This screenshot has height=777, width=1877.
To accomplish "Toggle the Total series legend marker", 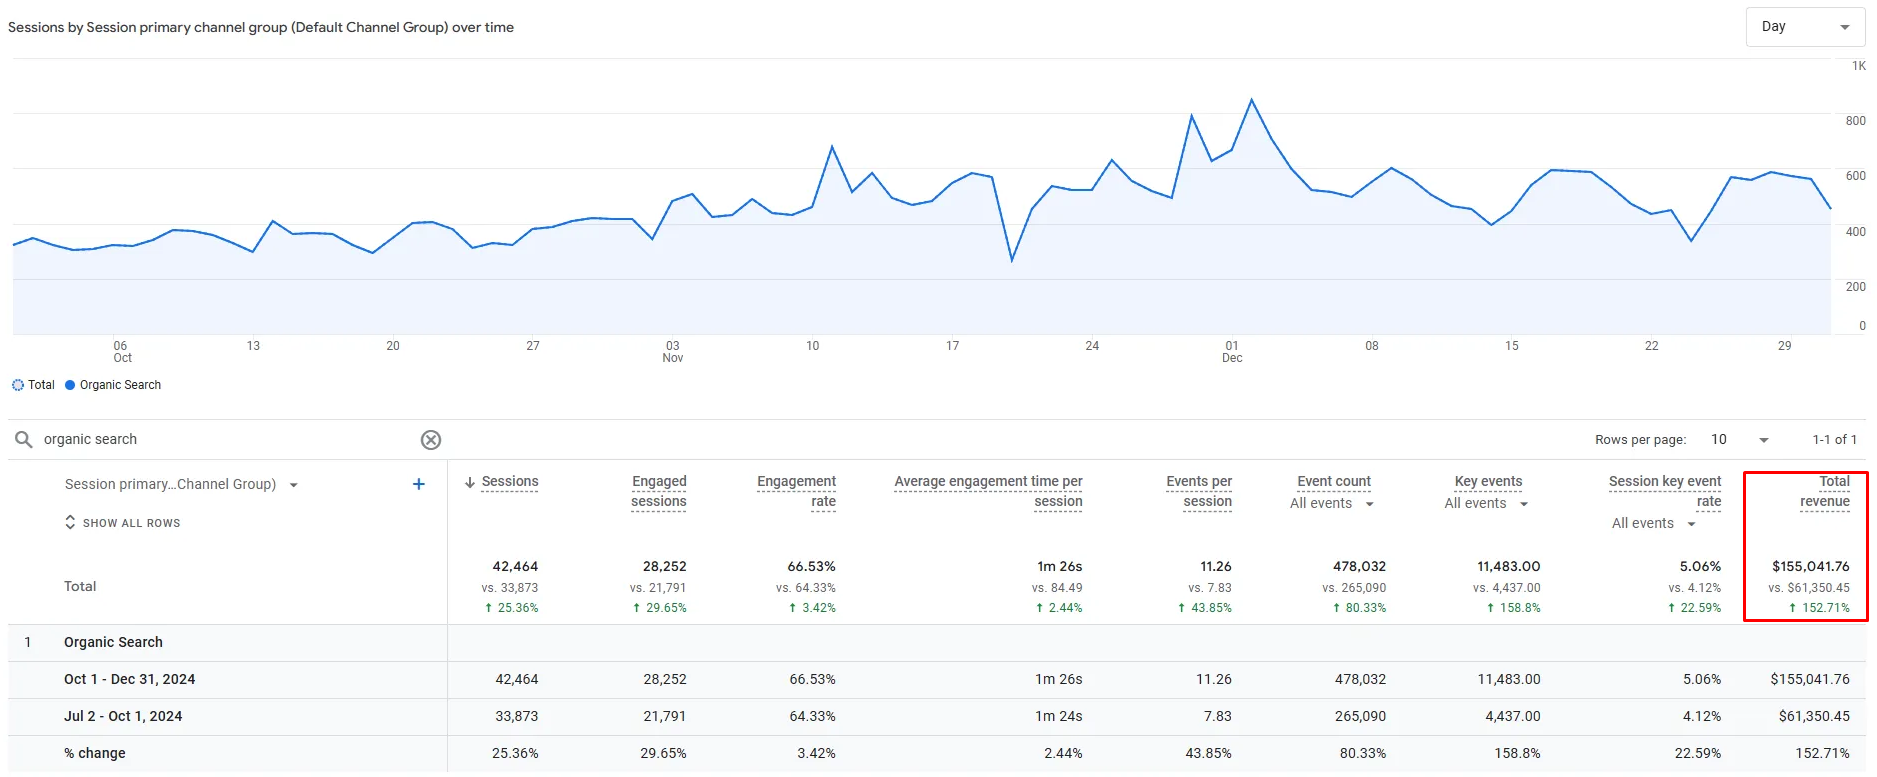I will coord(18,385).
